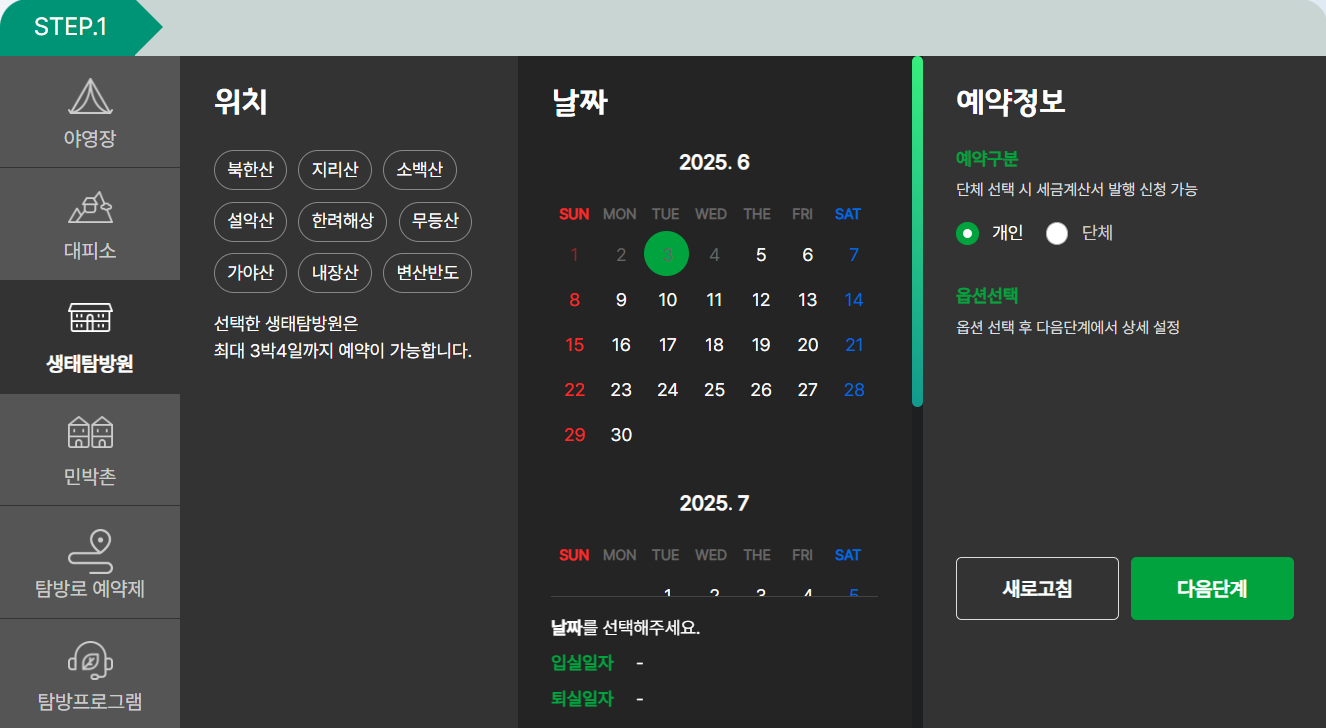Select the 야영장 campground icon in sidebar
This screenshot has height=728, width=1326.
[90, 110]
